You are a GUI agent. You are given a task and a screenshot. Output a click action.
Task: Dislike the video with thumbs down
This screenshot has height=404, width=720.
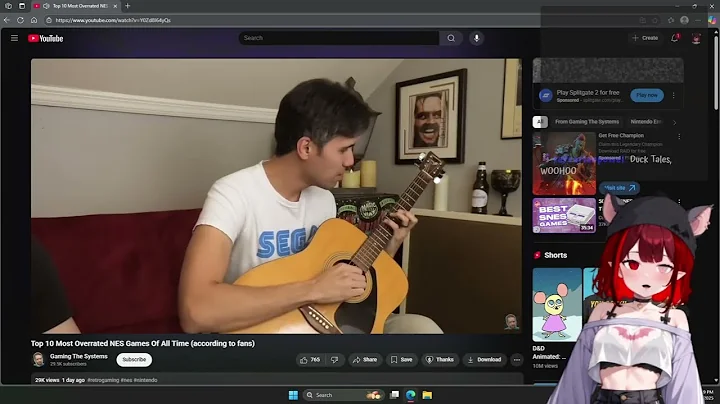click(335, 360)
